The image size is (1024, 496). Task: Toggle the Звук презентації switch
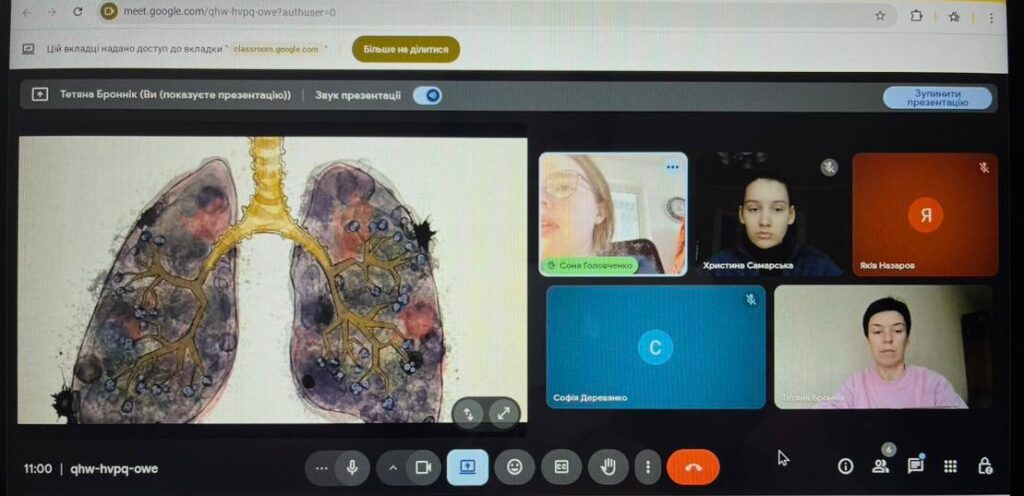point(428,95)
